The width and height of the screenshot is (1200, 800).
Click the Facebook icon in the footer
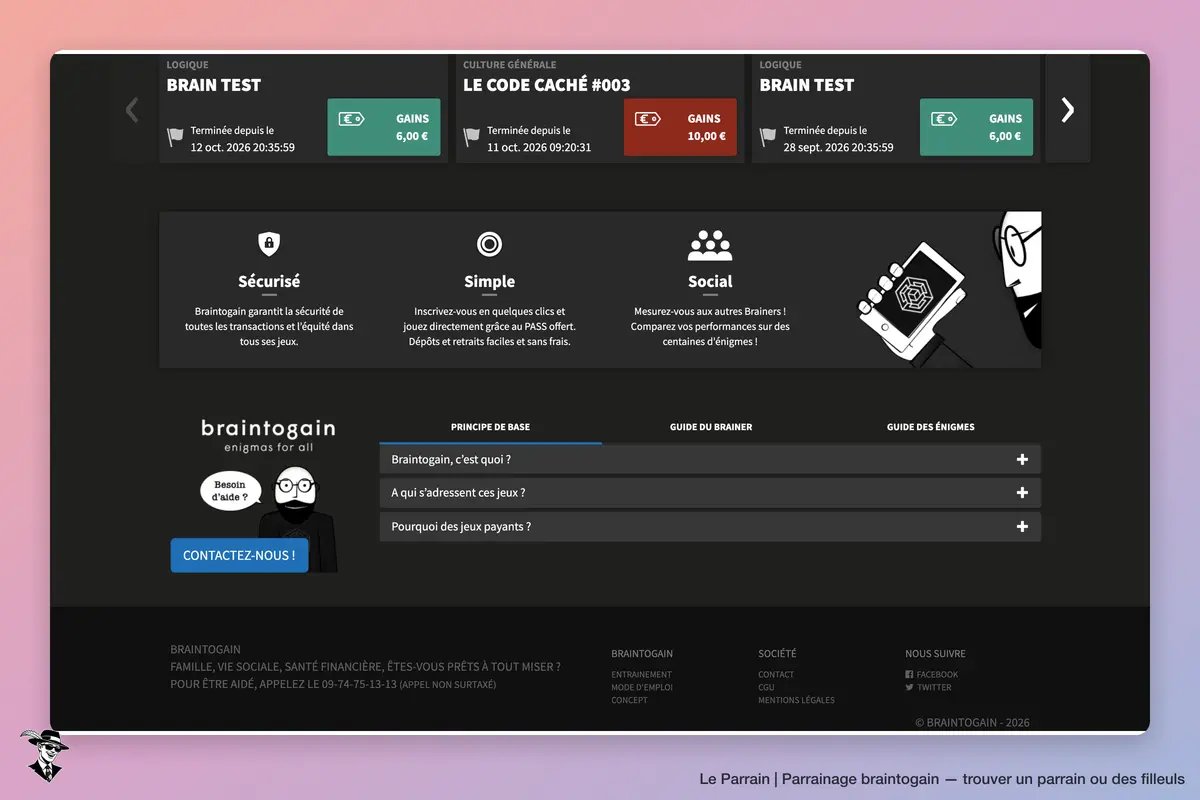coord(909,675)
